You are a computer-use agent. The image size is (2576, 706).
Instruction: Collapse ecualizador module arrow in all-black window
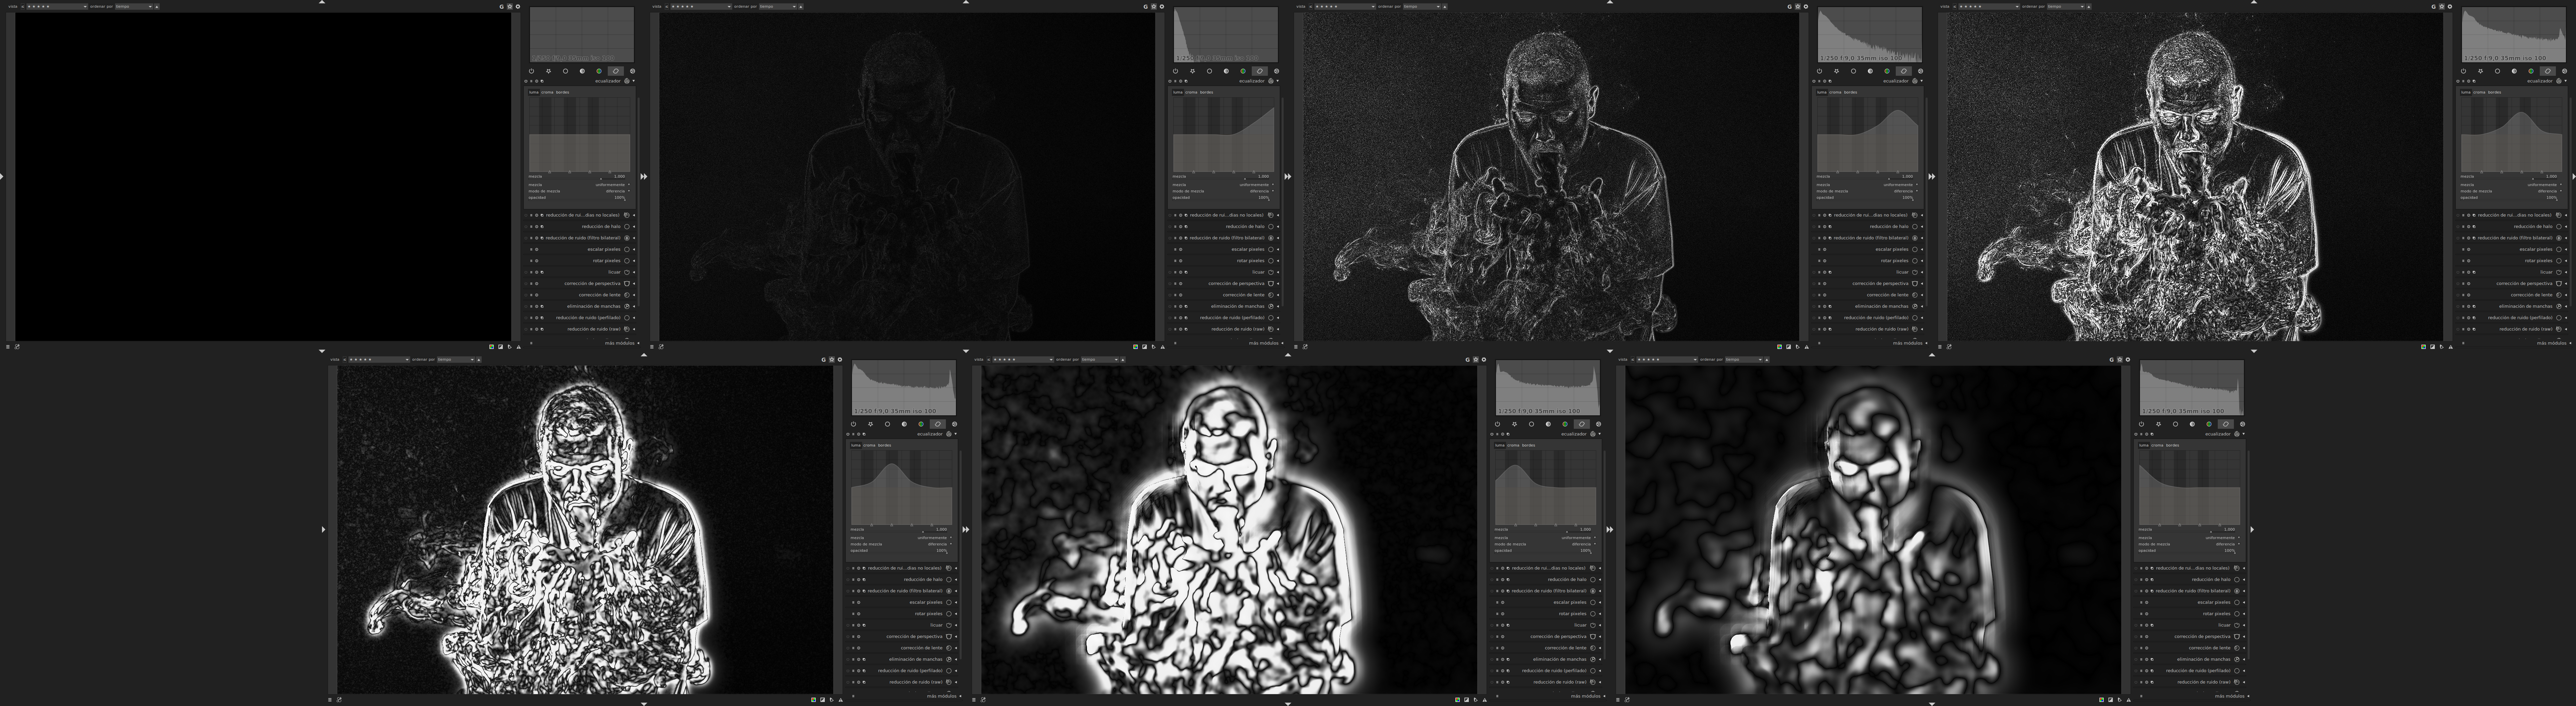pyautogui.click(x=634, y=81)
